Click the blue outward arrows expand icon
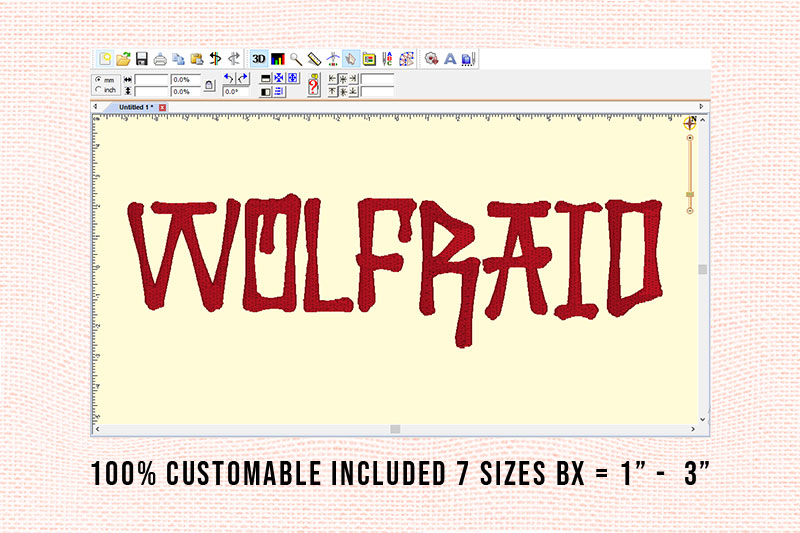The height and width of the screenshot is (533, 800). [293, 78]
